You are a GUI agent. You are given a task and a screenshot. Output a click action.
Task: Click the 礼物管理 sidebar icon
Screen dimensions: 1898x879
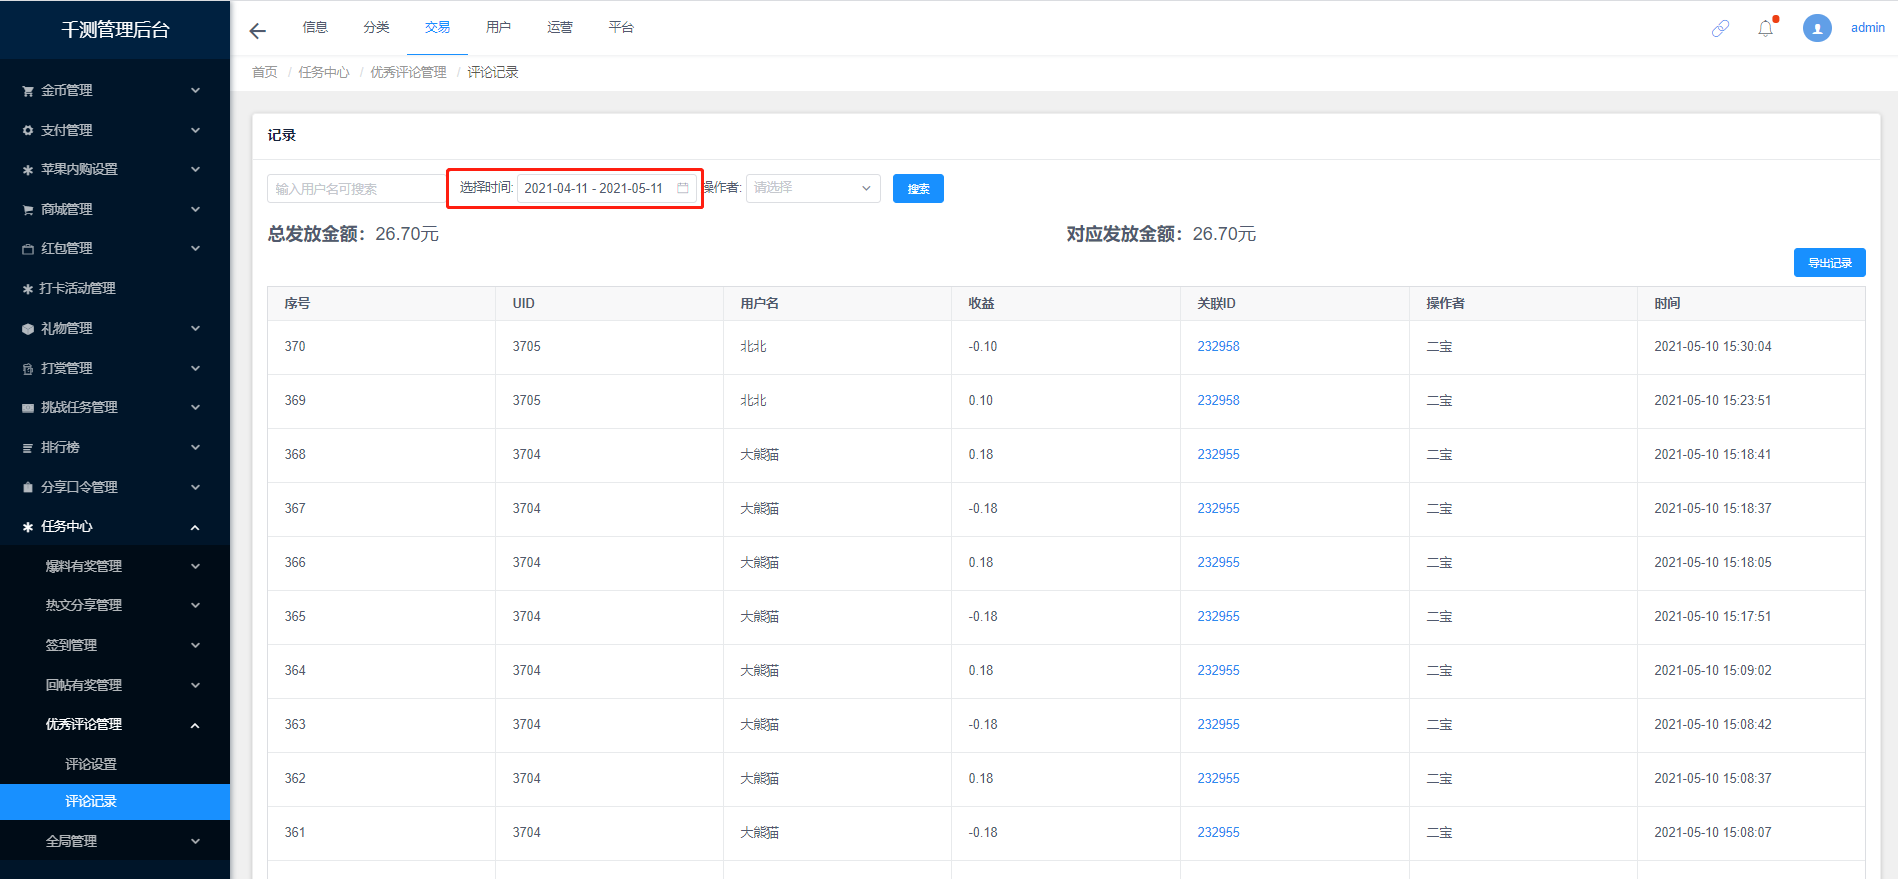(x=28, y=329)
